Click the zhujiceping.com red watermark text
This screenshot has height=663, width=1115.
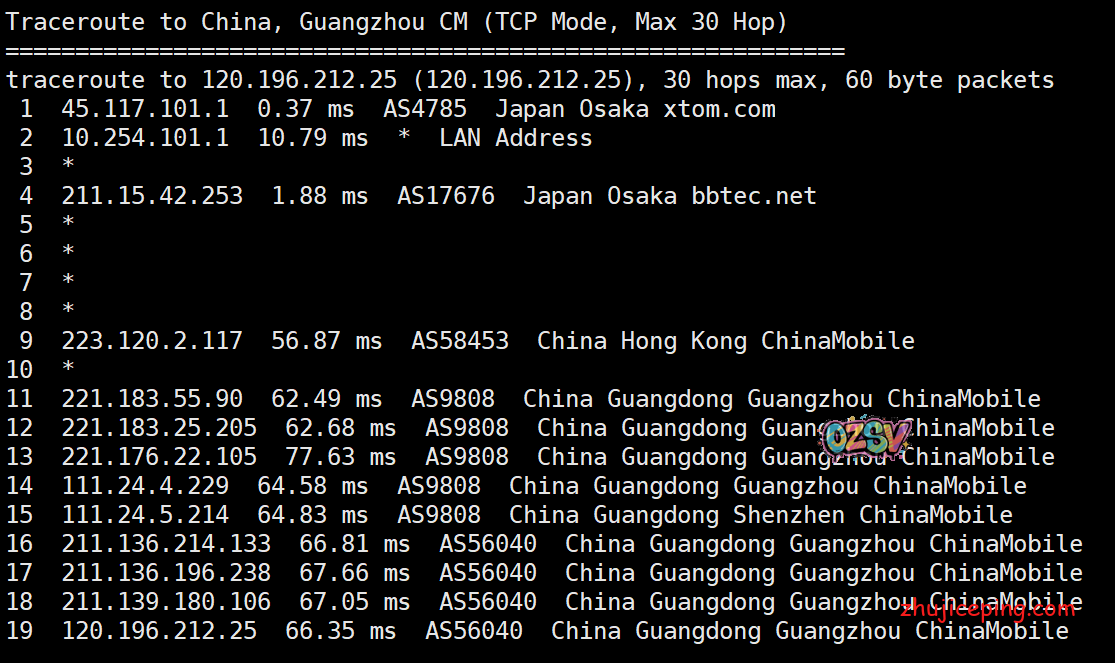pyautogui.click(x=989, y=609)
